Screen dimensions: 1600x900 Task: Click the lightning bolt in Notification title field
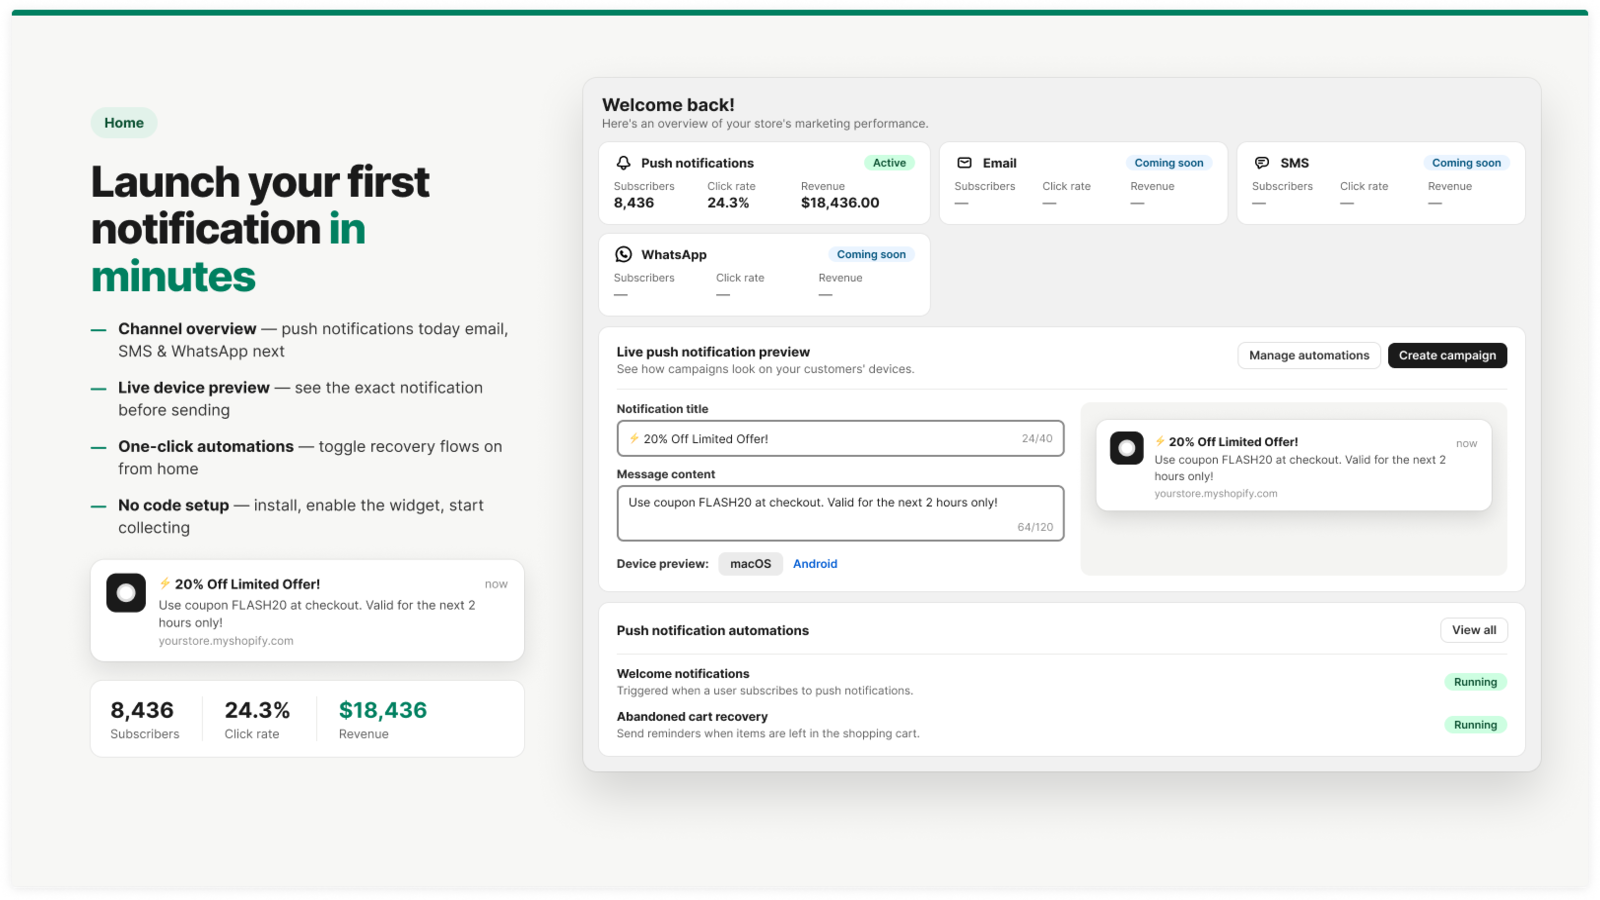(634, 438)
